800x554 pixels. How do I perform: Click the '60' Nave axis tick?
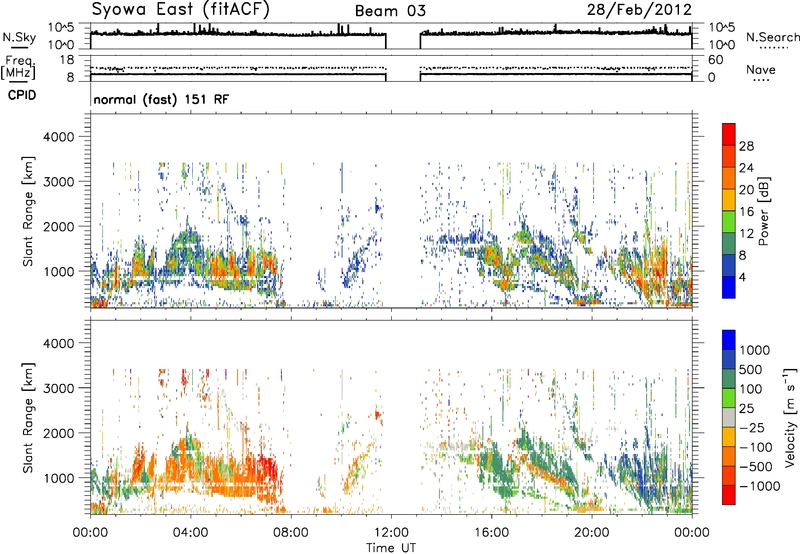coord(715,60)
